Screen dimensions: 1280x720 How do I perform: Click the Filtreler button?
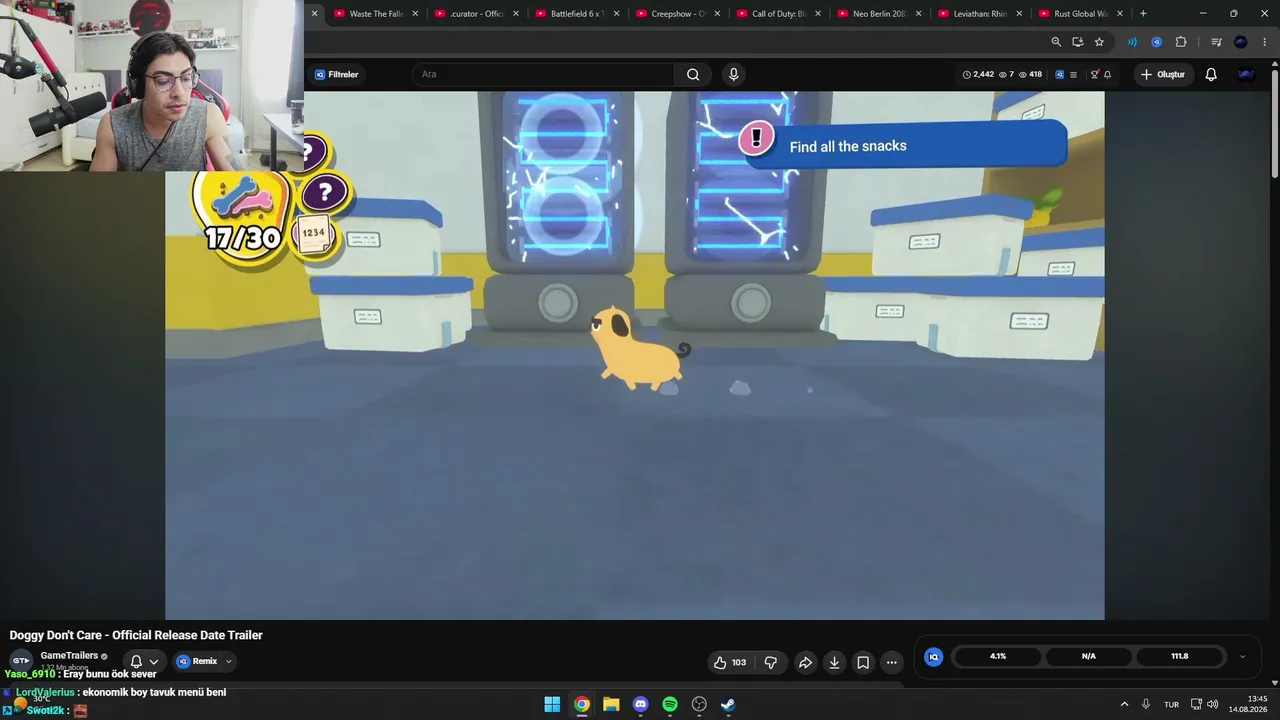[x=336, y=74]
